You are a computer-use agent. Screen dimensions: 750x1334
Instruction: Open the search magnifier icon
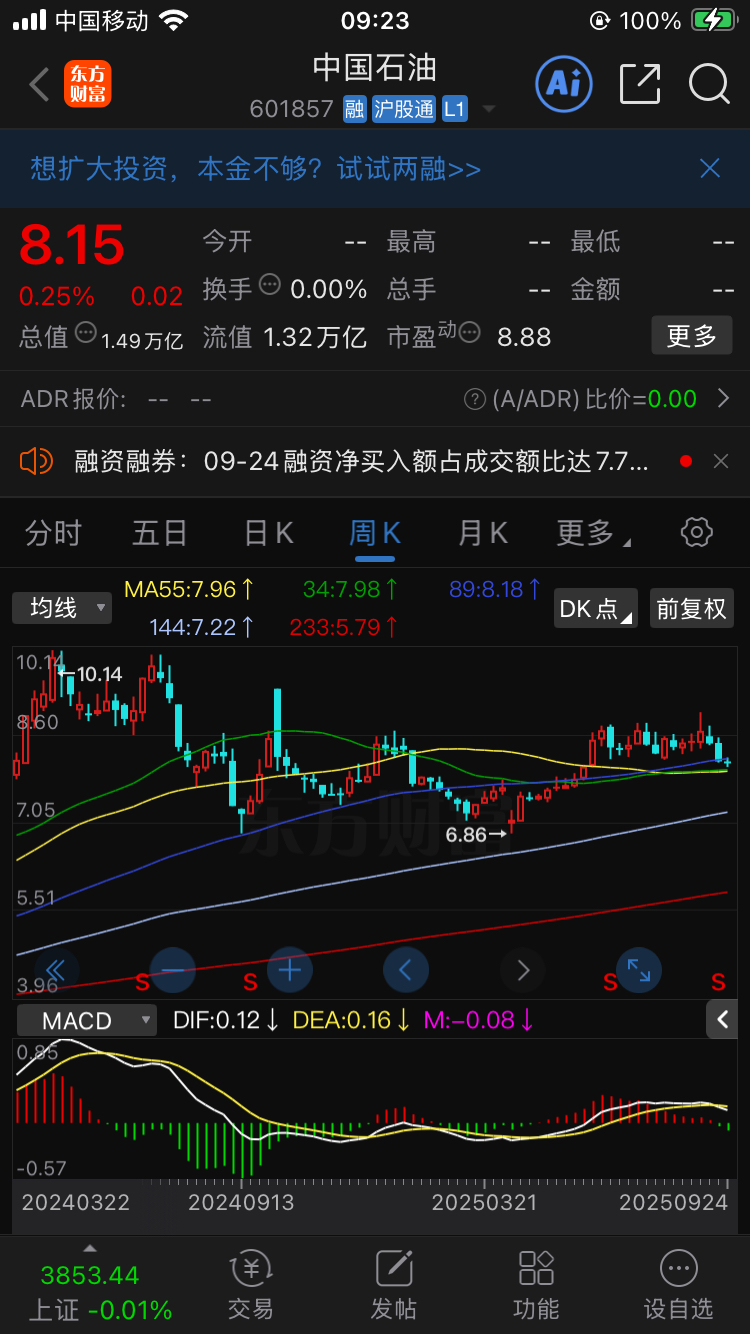coord(709,84)
